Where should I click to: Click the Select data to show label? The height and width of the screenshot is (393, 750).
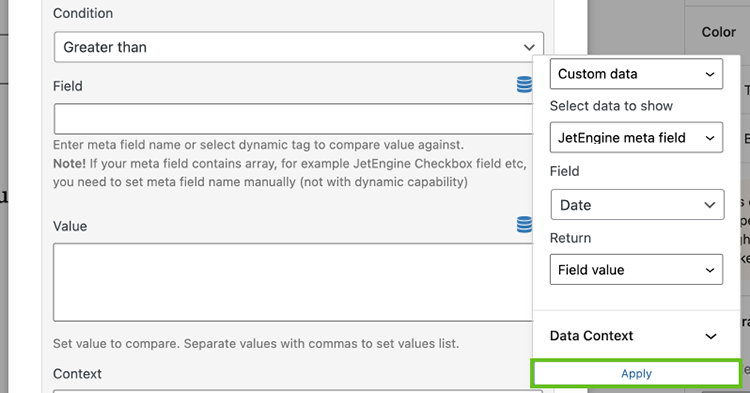point(611,106)
